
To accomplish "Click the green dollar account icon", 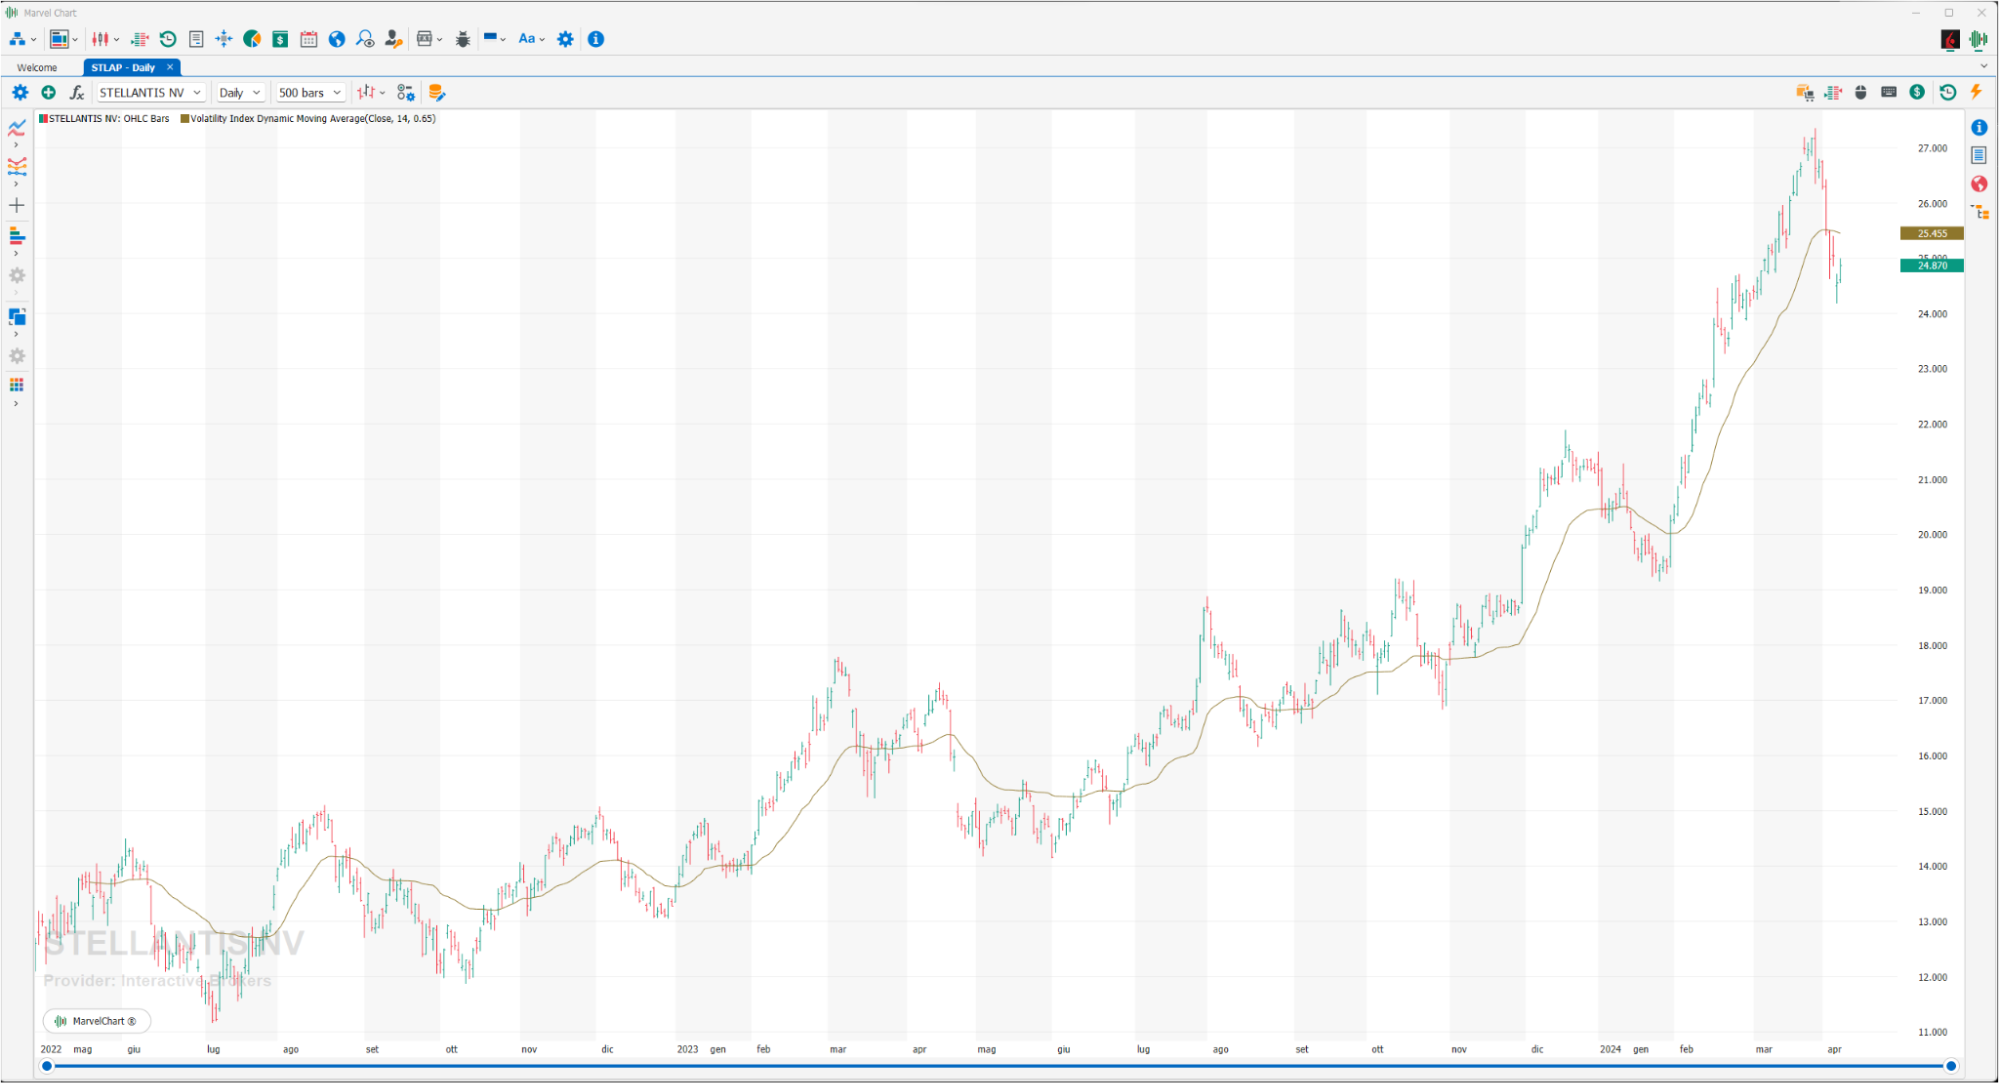I will (x=280, y=39).
